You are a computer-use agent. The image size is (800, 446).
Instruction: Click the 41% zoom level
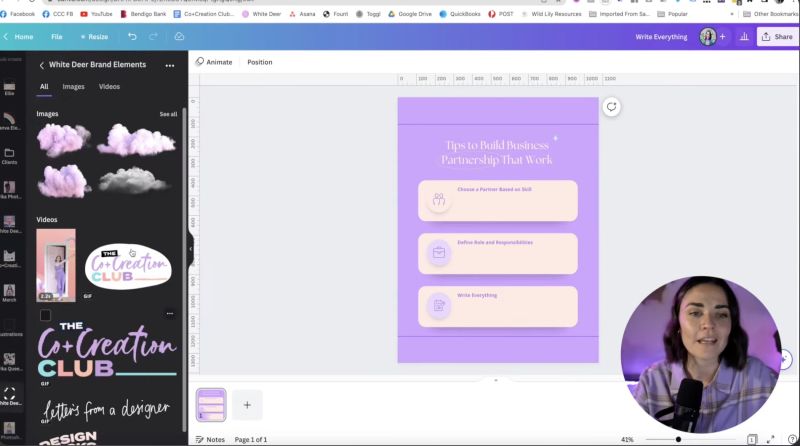click(x=627, y=439)
